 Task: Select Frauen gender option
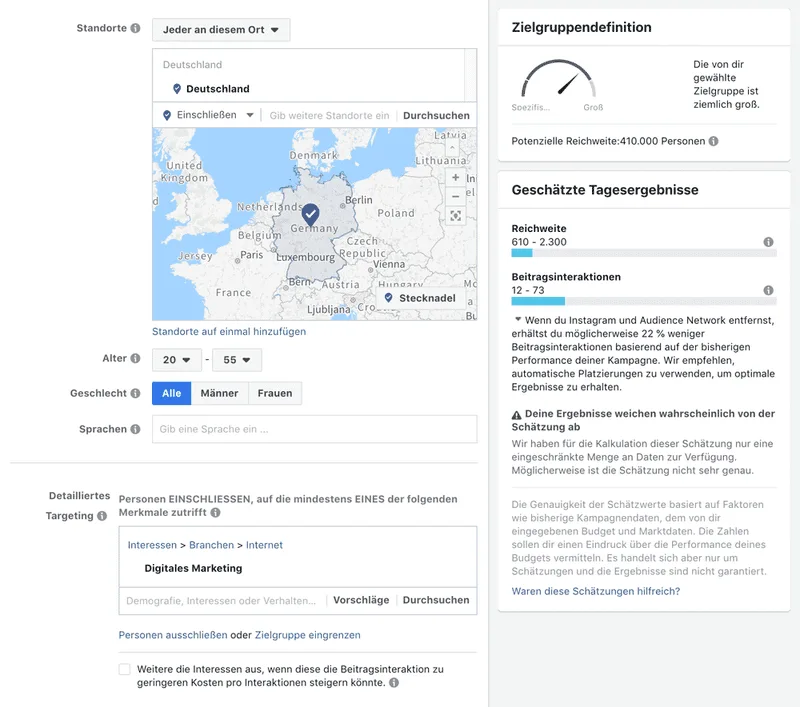275,393
